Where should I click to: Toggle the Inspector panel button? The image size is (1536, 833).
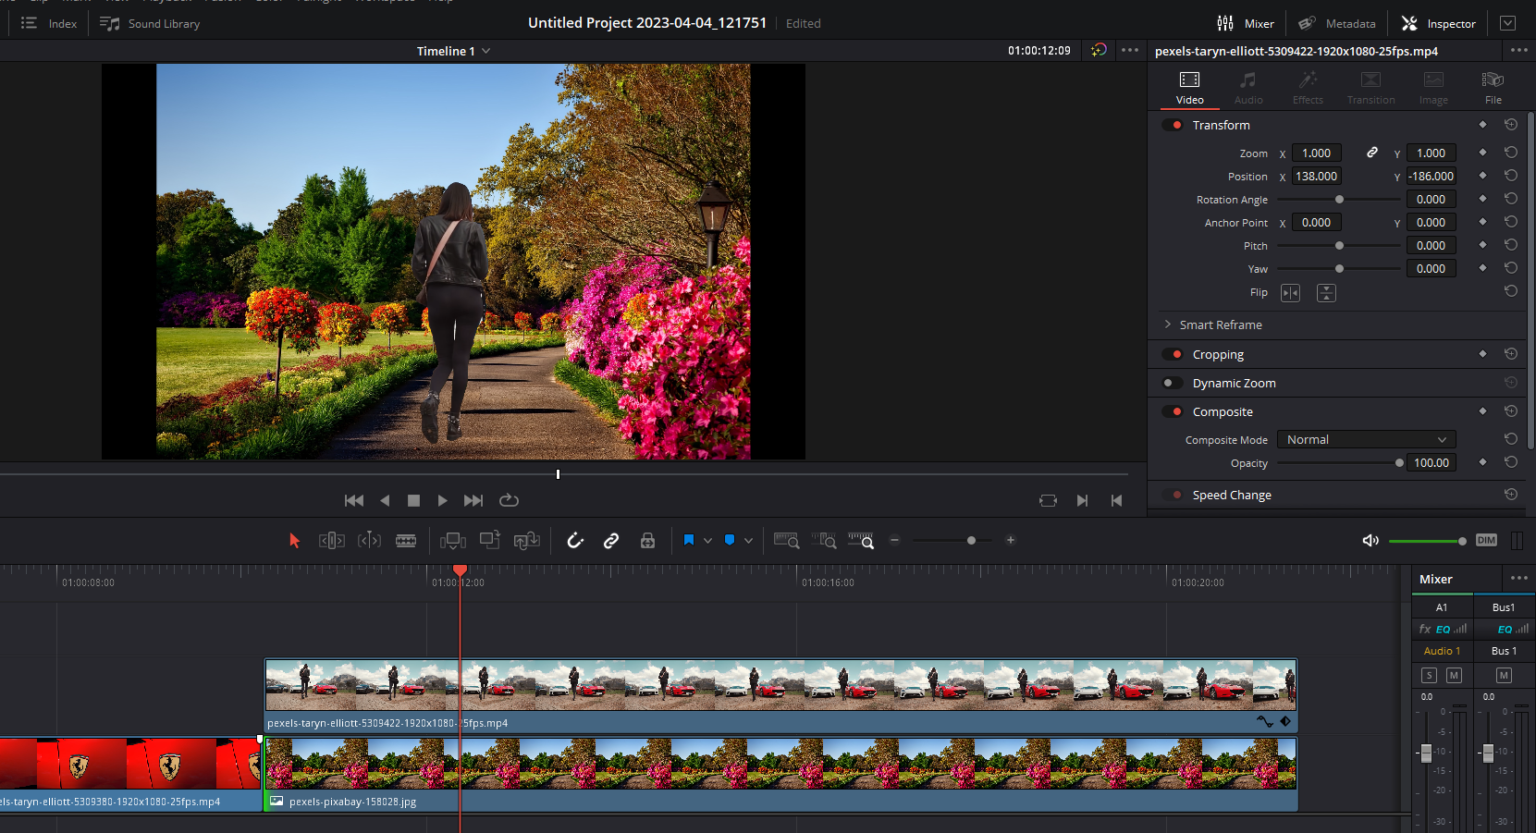pos(1439,23)
